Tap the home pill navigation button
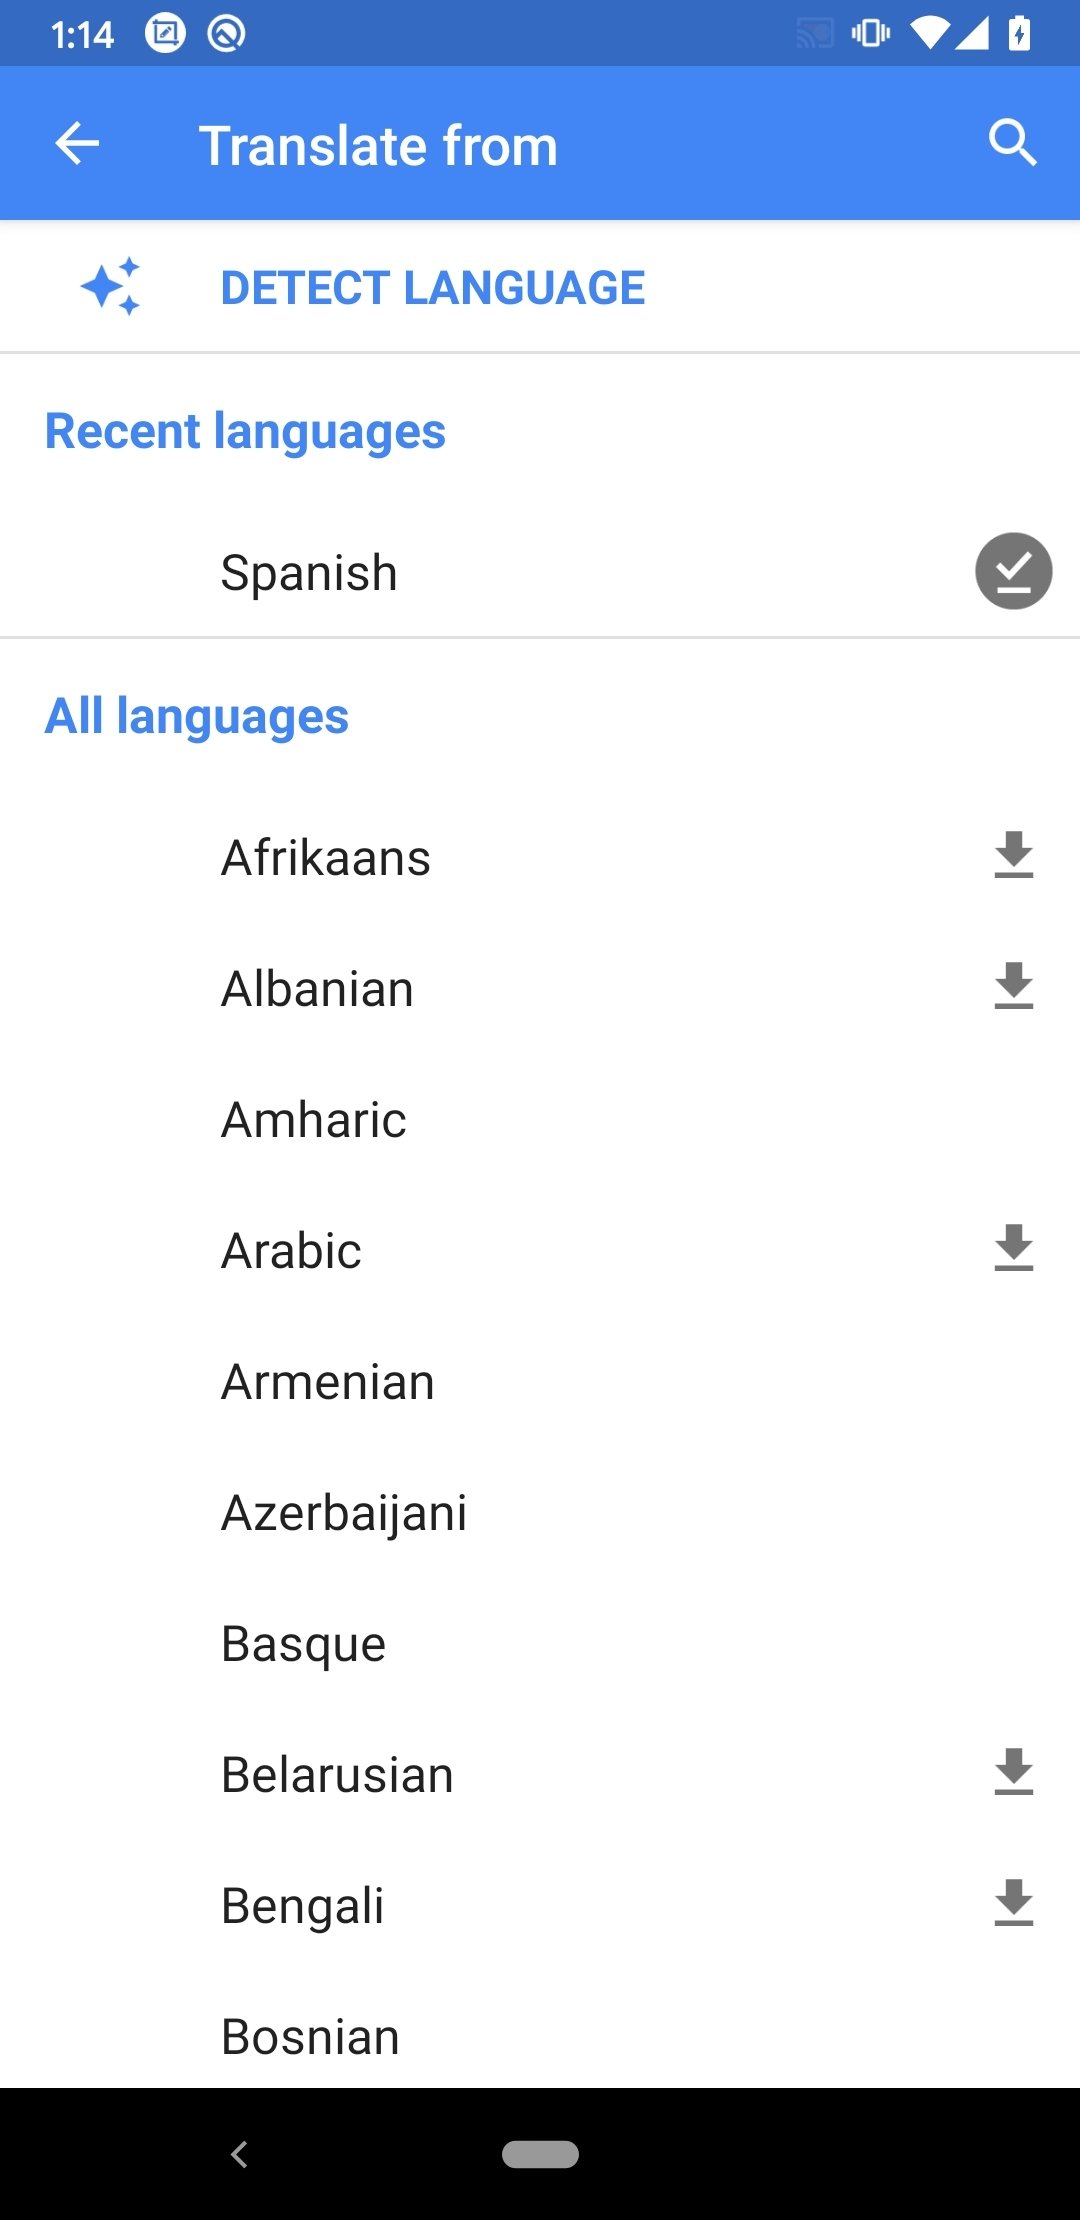This screenshot has height=2220, width=1080. click(x=540, y=2154)
